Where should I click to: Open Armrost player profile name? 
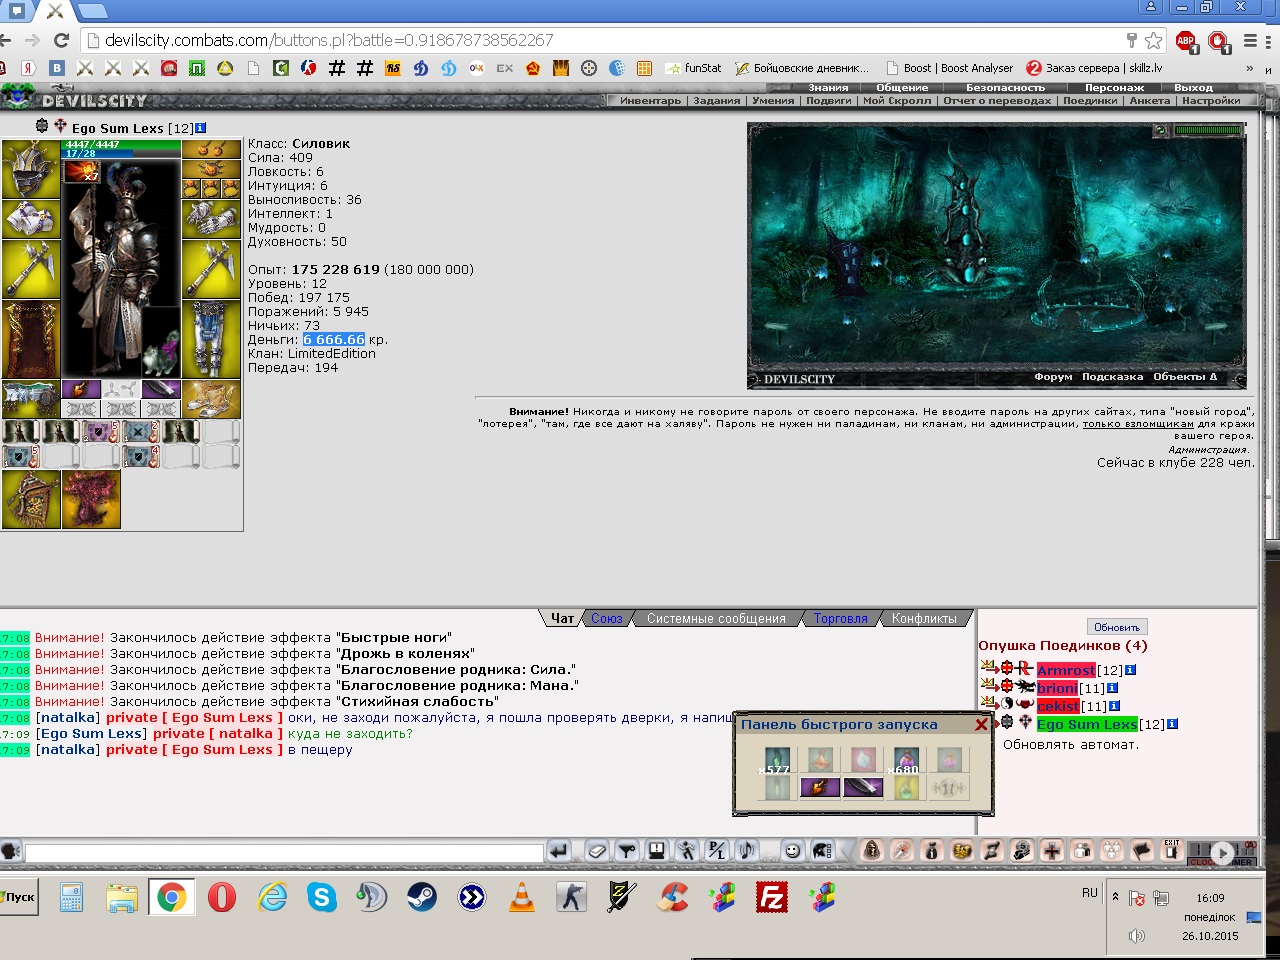(1066, 670)
